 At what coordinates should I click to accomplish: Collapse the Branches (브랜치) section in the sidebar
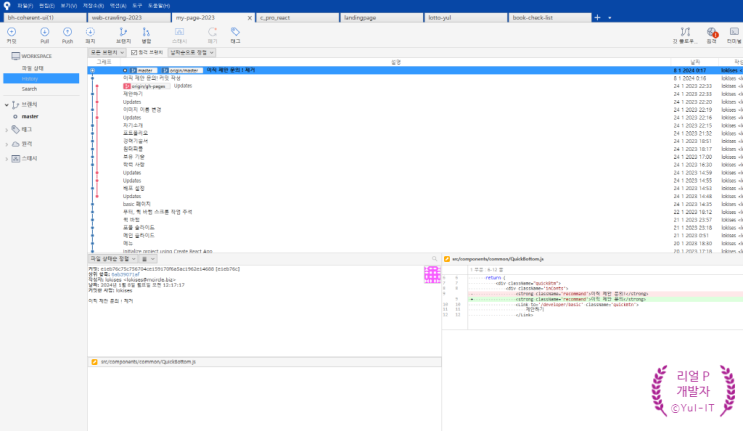click(7, 105)
